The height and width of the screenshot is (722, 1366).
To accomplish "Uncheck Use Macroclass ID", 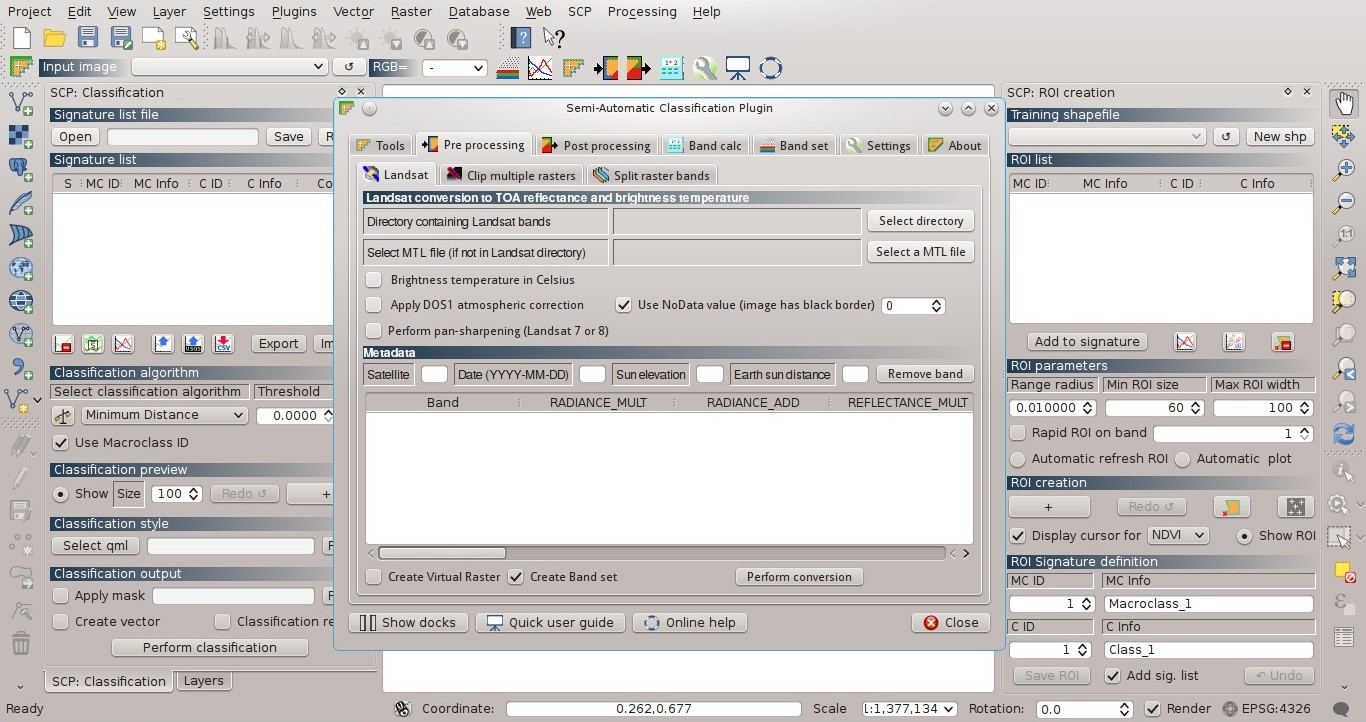I will (x=62, y=442).
